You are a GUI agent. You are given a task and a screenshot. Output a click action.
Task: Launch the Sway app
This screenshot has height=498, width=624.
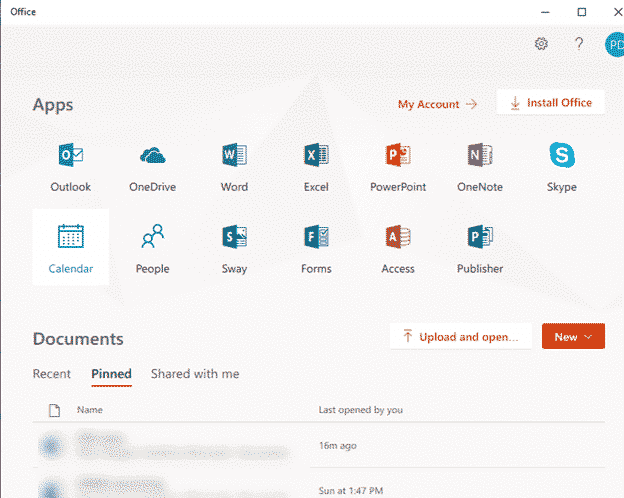coord(234,248)
